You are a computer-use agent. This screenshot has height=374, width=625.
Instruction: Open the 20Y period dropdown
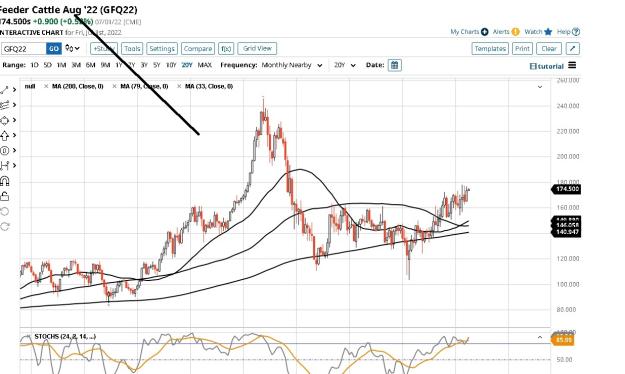[345, 65]
